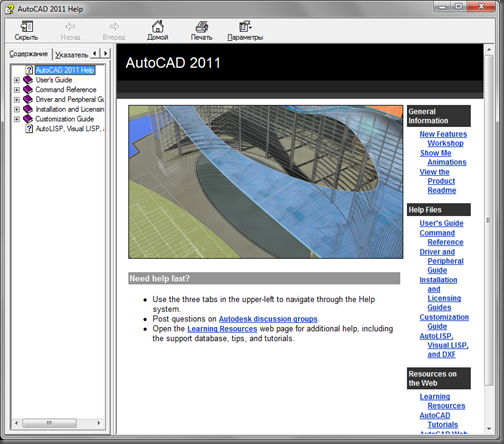Screen dimensions: 504x444
Task: Open AutoLISP, Visual LISP, and DXF link
Action: pos(444,345)
